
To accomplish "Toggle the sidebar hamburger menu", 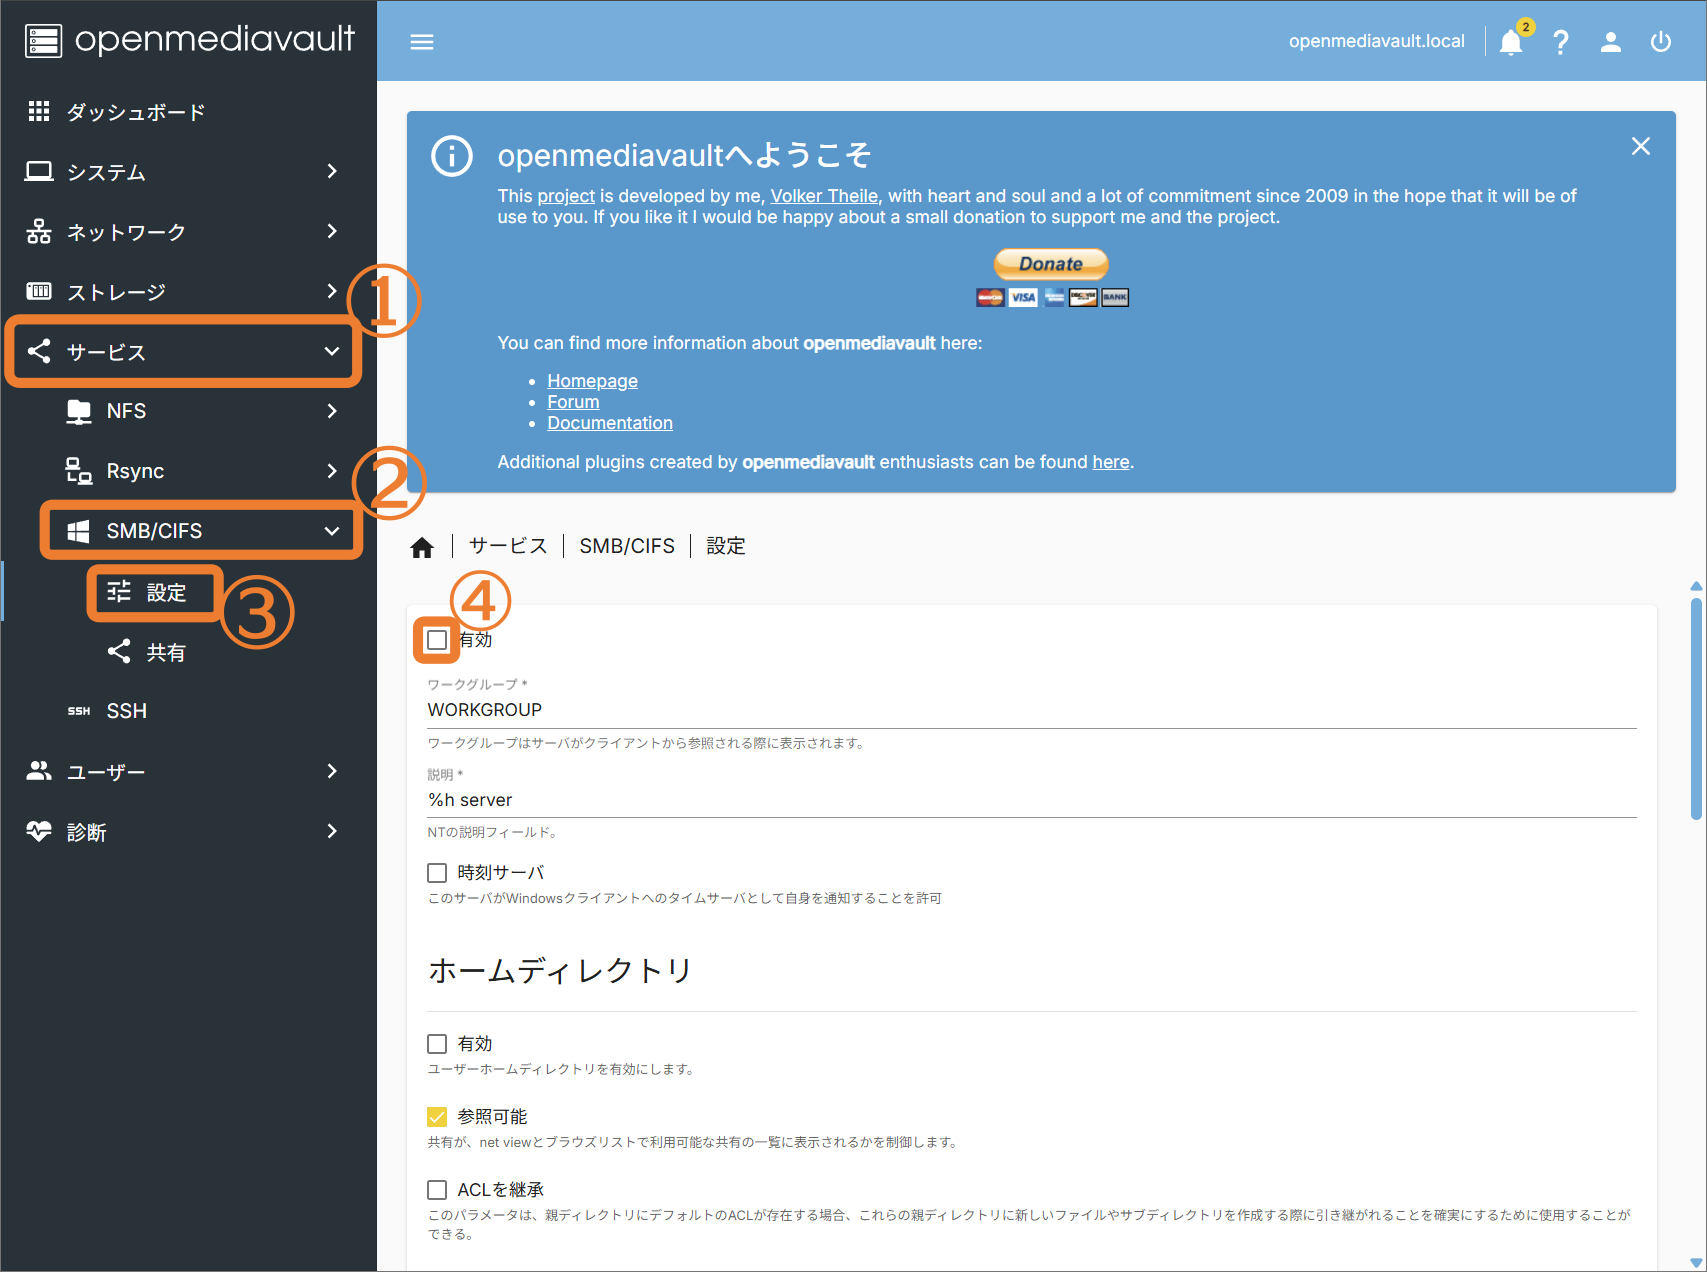I will point(422,42).
